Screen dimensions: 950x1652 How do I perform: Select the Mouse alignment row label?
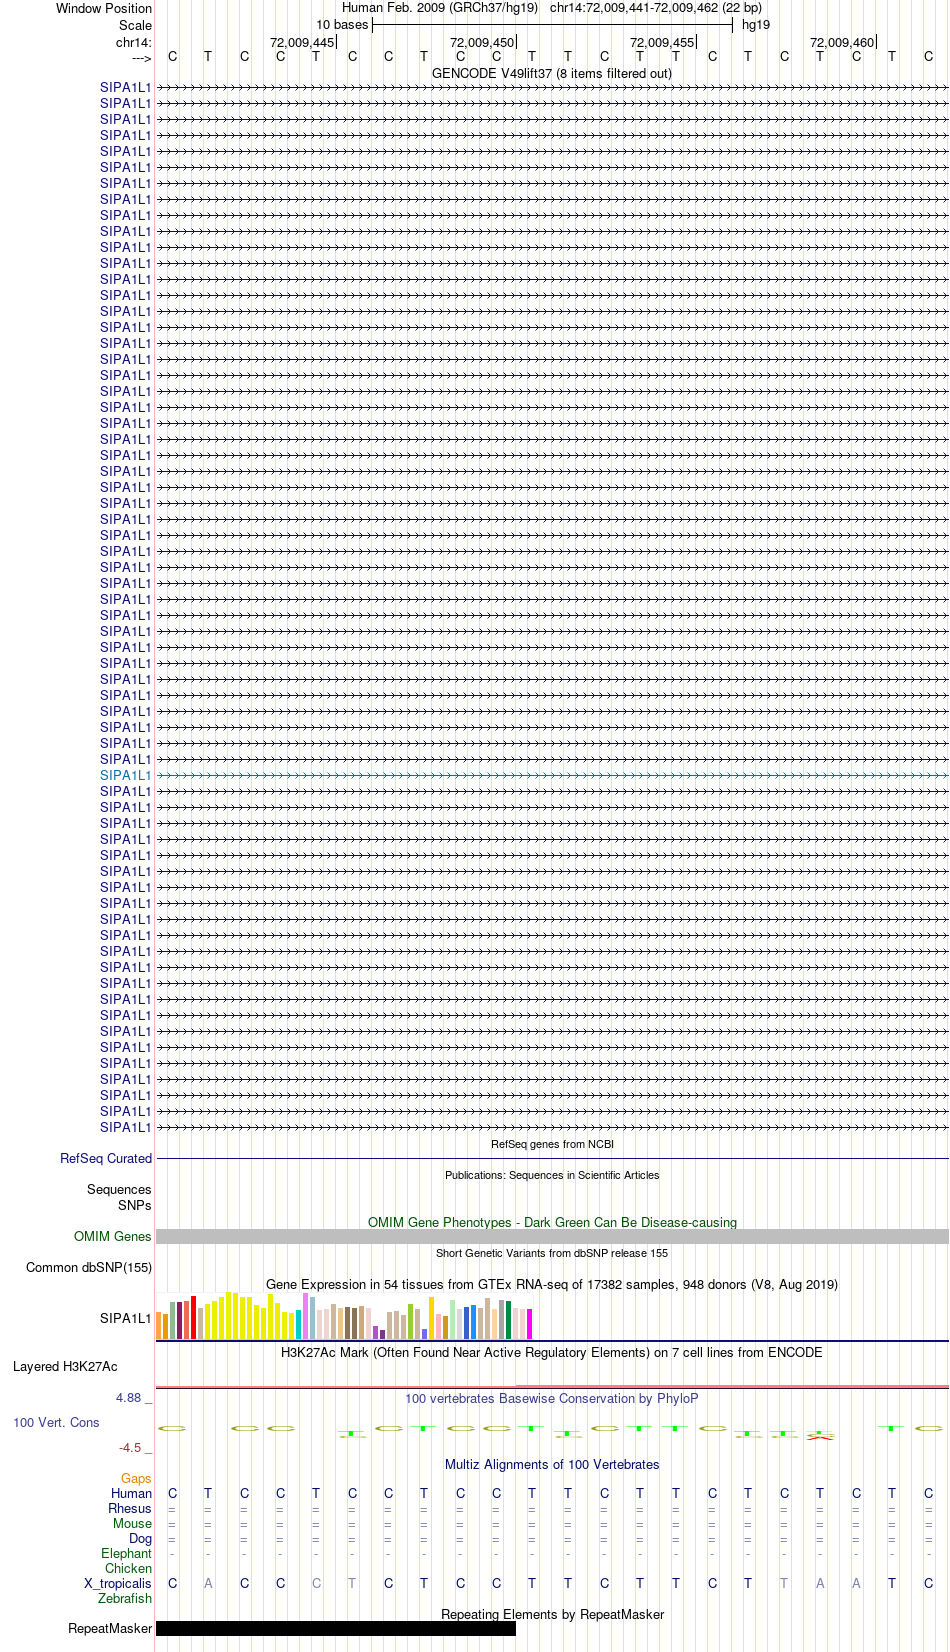[x=132, y=1523]
